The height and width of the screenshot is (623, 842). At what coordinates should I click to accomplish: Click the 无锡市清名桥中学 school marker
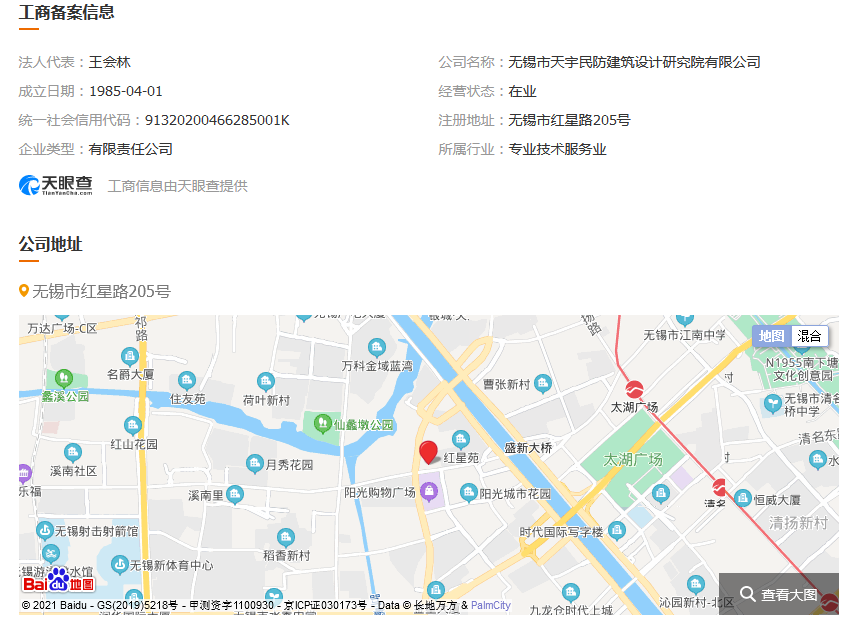point(772,403)
